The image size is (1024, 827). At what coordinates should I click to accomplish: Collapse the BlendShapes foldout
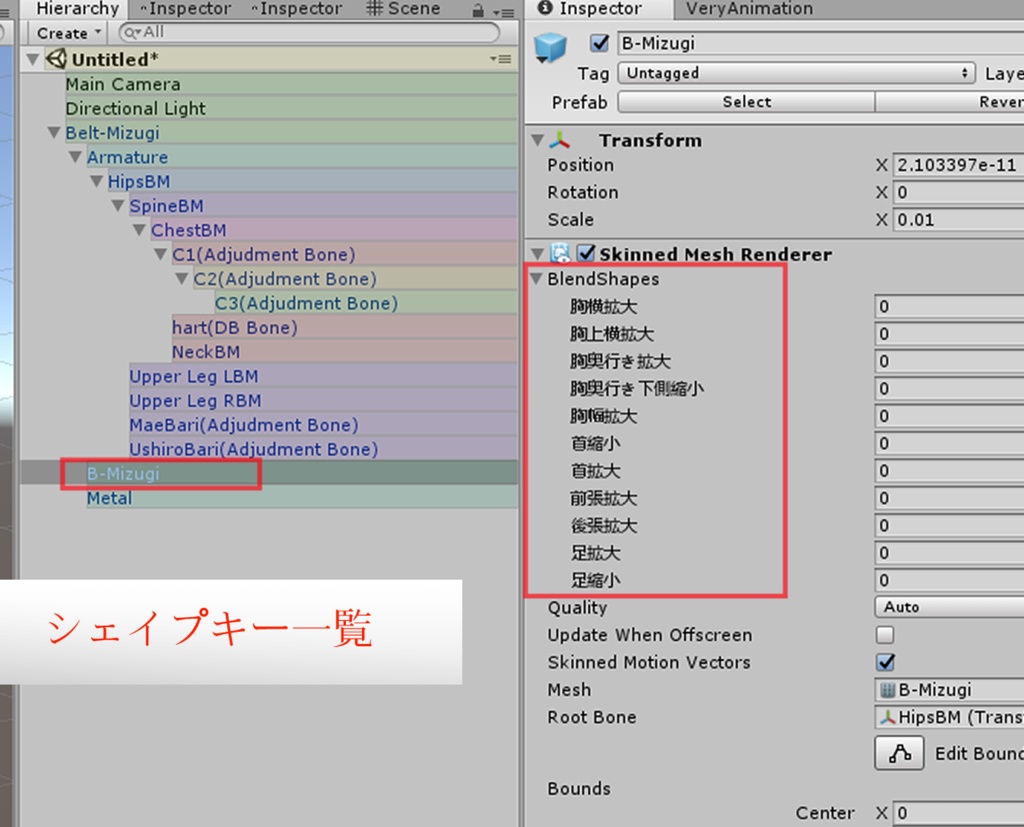click(x=537, y=279)
